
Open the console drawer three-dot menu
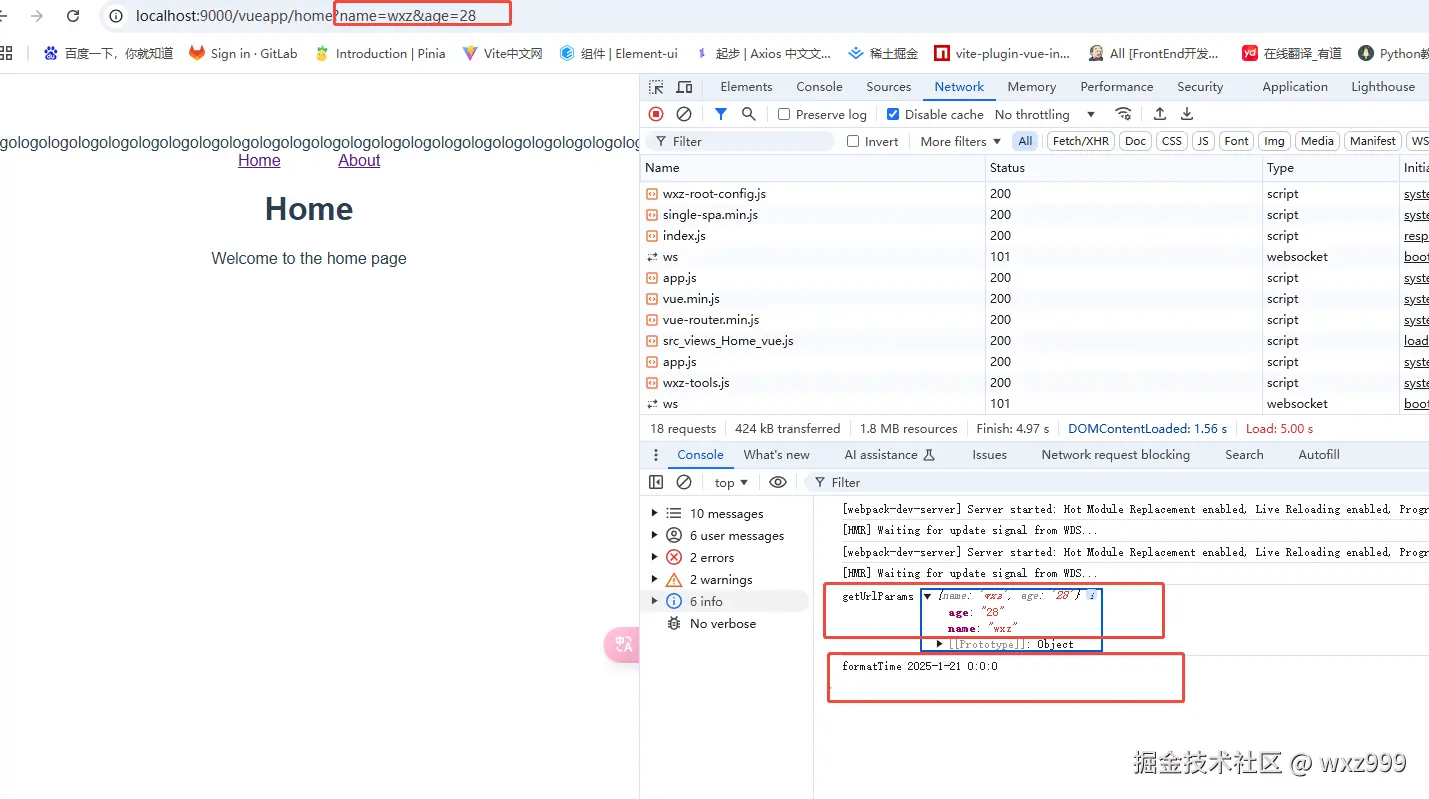coord(656,455)
